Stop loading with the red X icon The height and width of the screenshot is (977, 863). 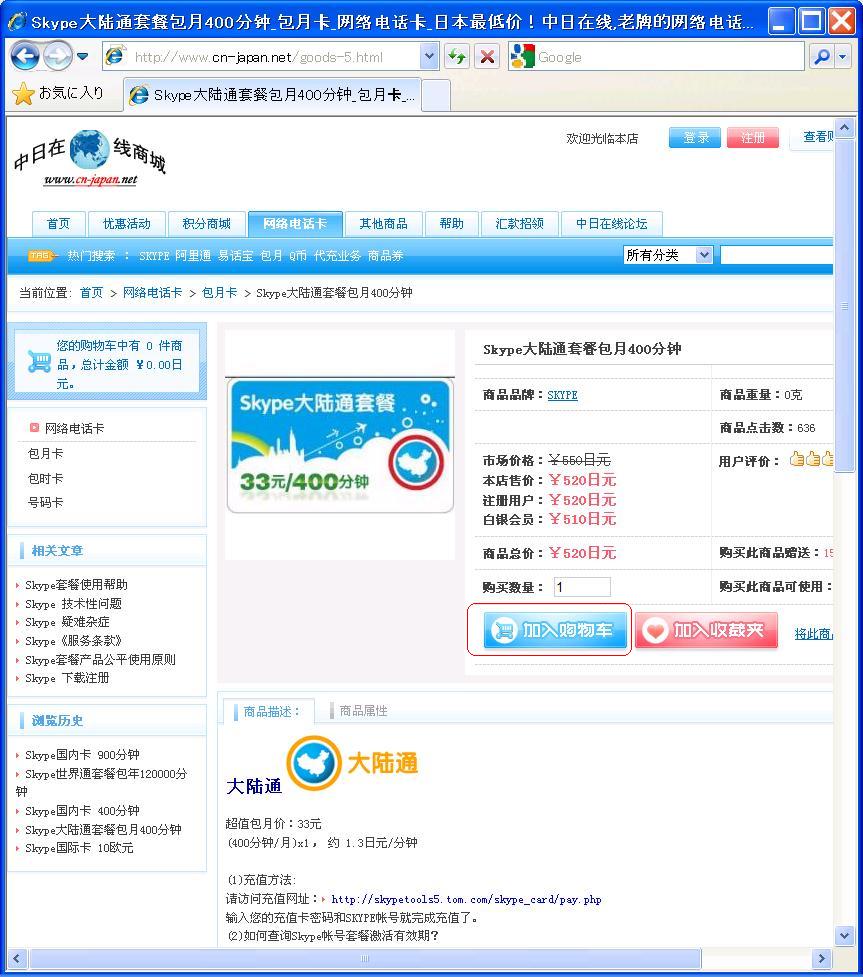coord(487,57)
